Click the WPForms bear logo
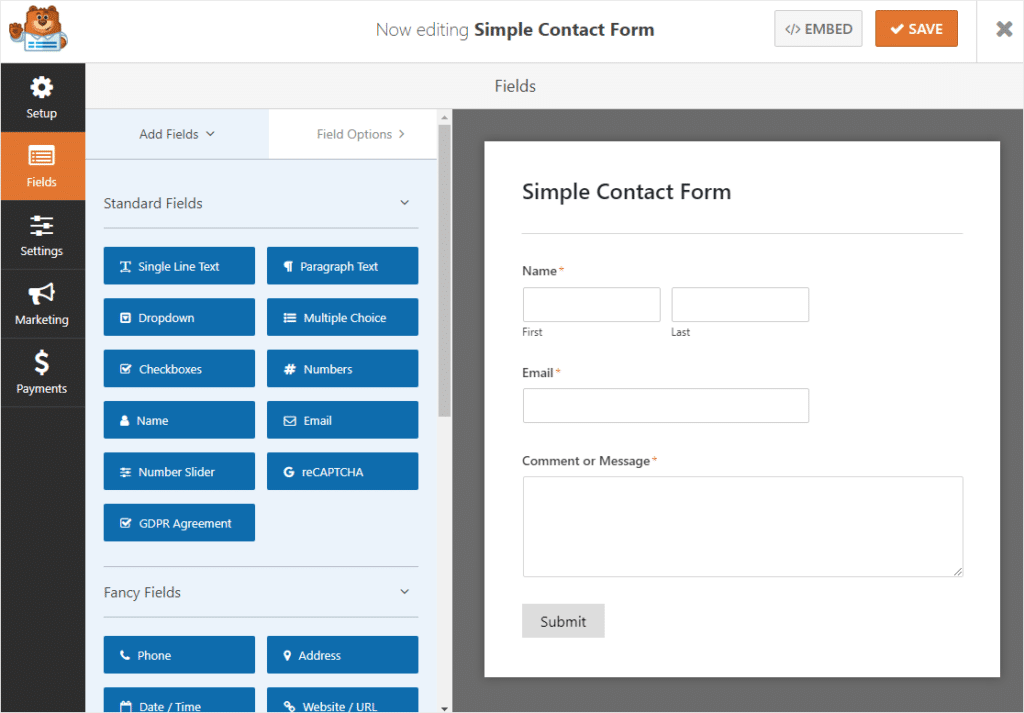The height and width of the screenshot is (713, 1024). click(x=38, y=29)
